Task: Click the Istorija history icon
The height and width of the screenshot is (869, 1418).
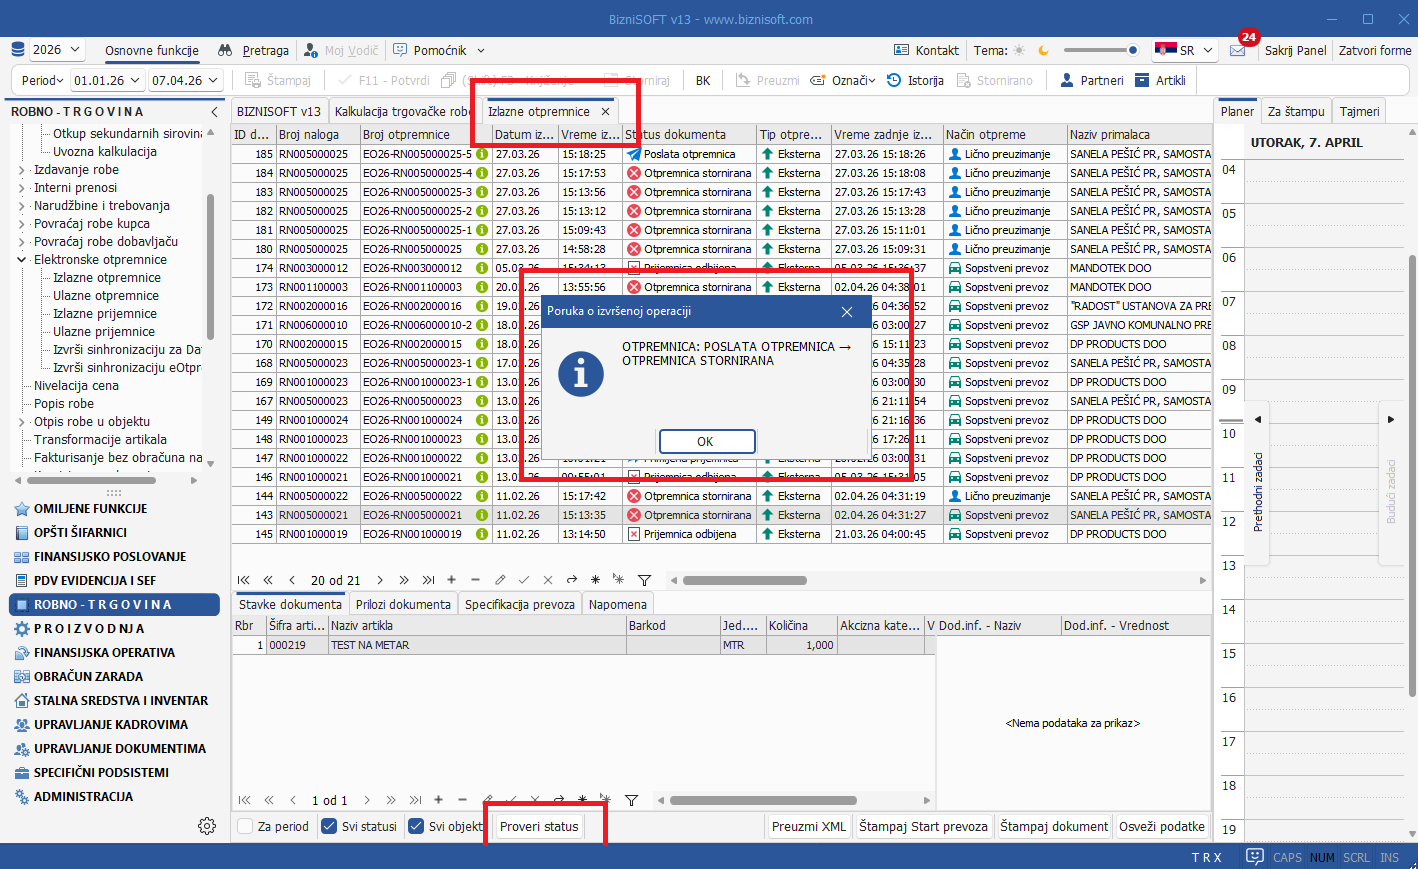Action: 894,80
